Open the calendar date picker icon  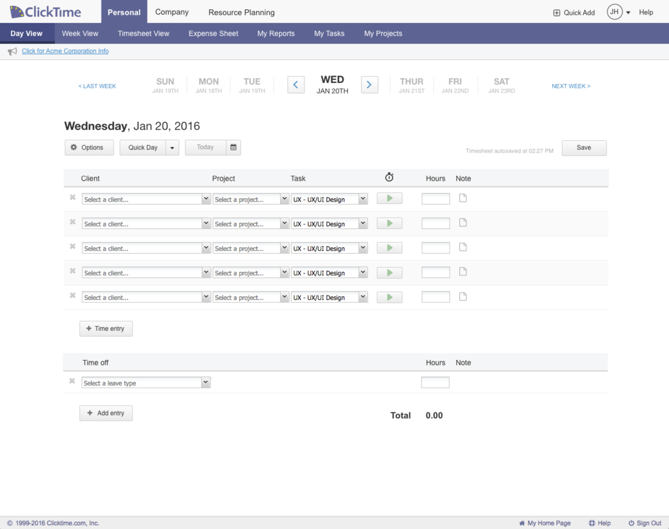[x=233, y=147]
